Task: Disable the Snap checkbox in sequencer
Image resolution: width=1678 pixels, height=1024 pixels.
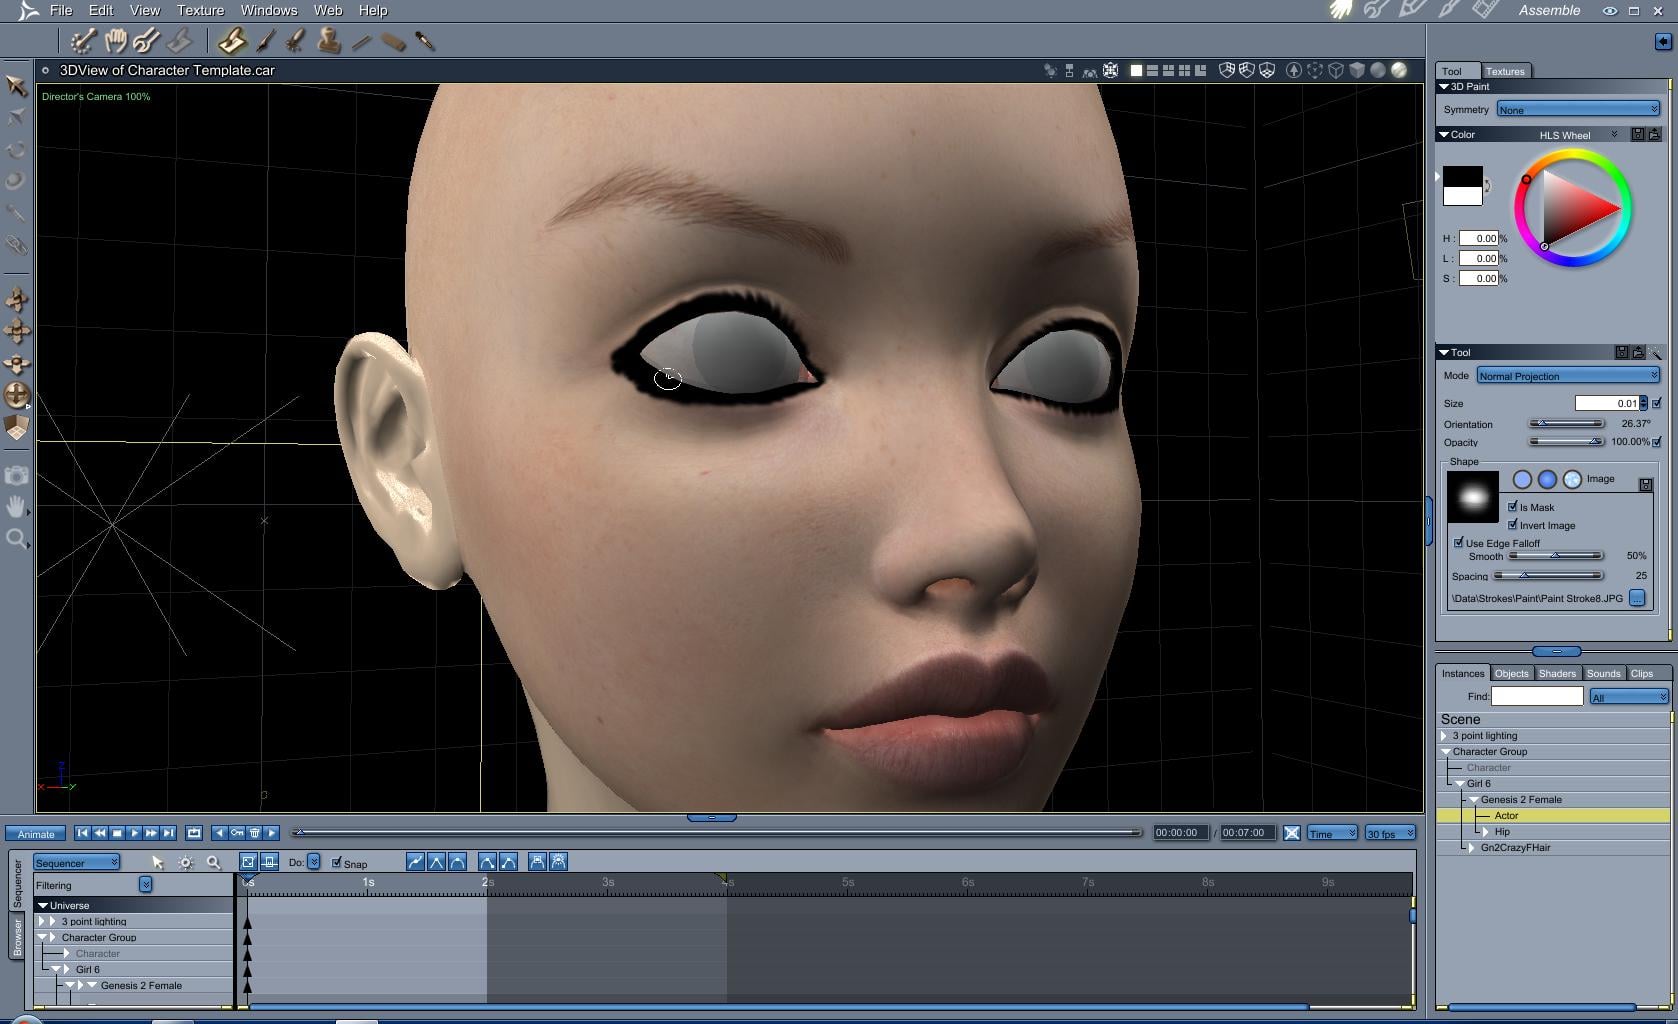Action: click(337, 863)
